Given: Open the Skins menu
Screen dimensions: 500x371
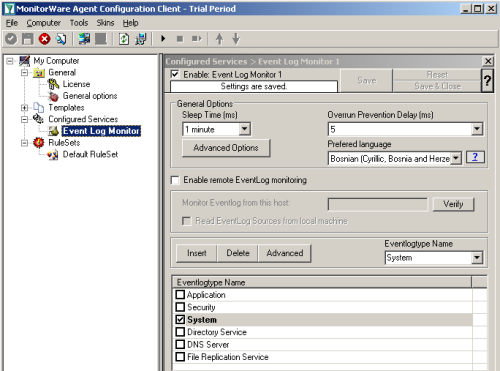Looking at the screenshot, I should [105, 23].
